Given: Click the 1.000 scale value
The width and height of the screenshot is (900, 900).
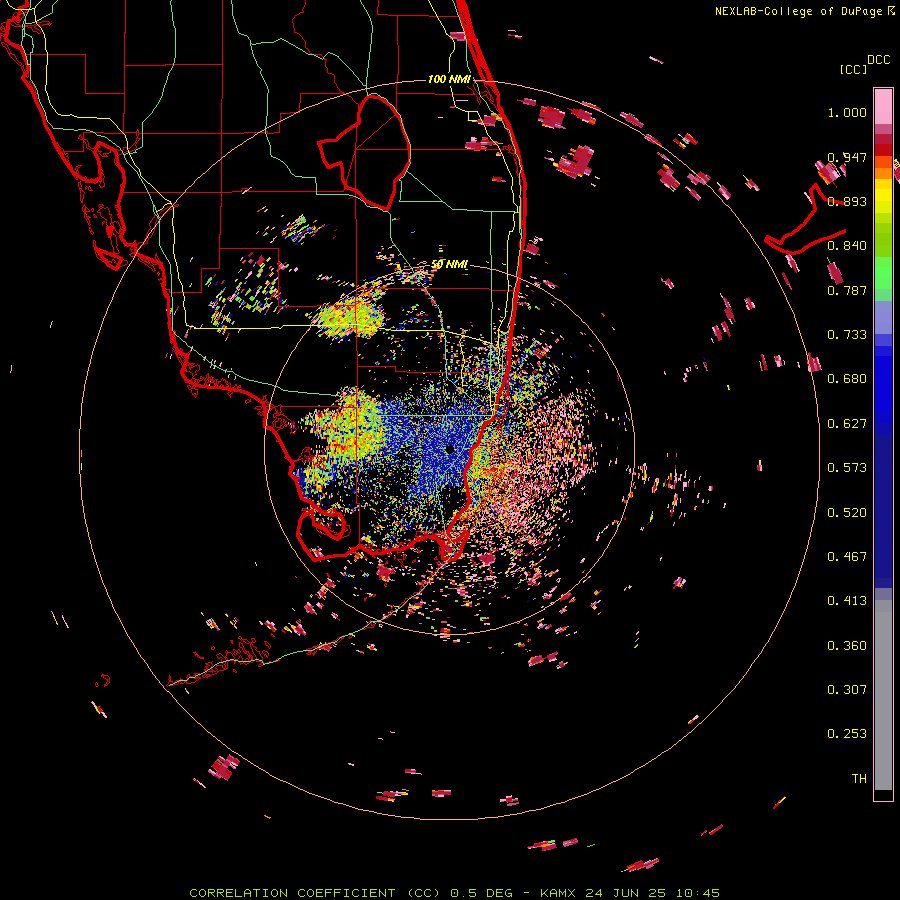Looking at the screenshot, I should click(x=847, y=112).
